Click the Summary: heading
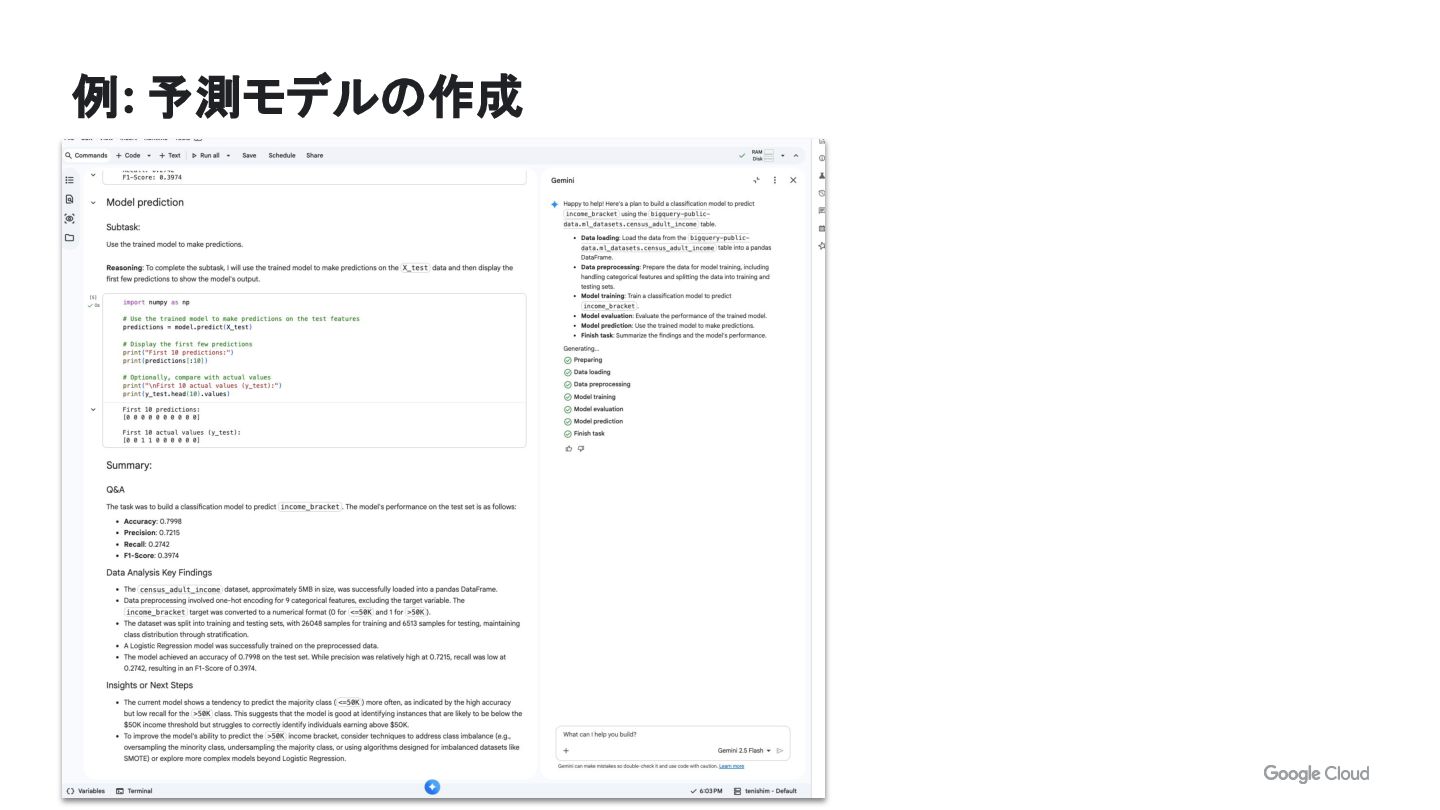The width and height of the screenshot is (1440, 810). (129, 465)
